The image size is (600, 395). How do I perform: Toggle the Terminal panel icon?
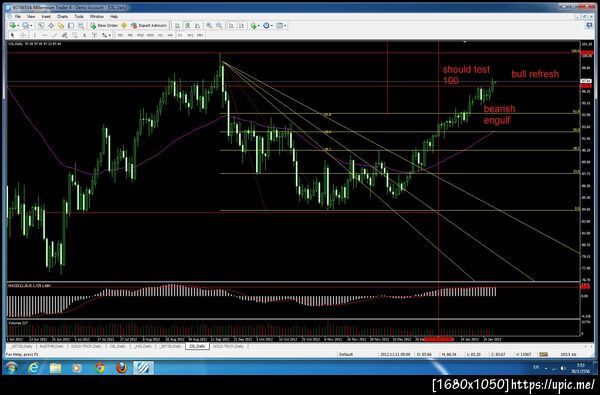point(71,26)
